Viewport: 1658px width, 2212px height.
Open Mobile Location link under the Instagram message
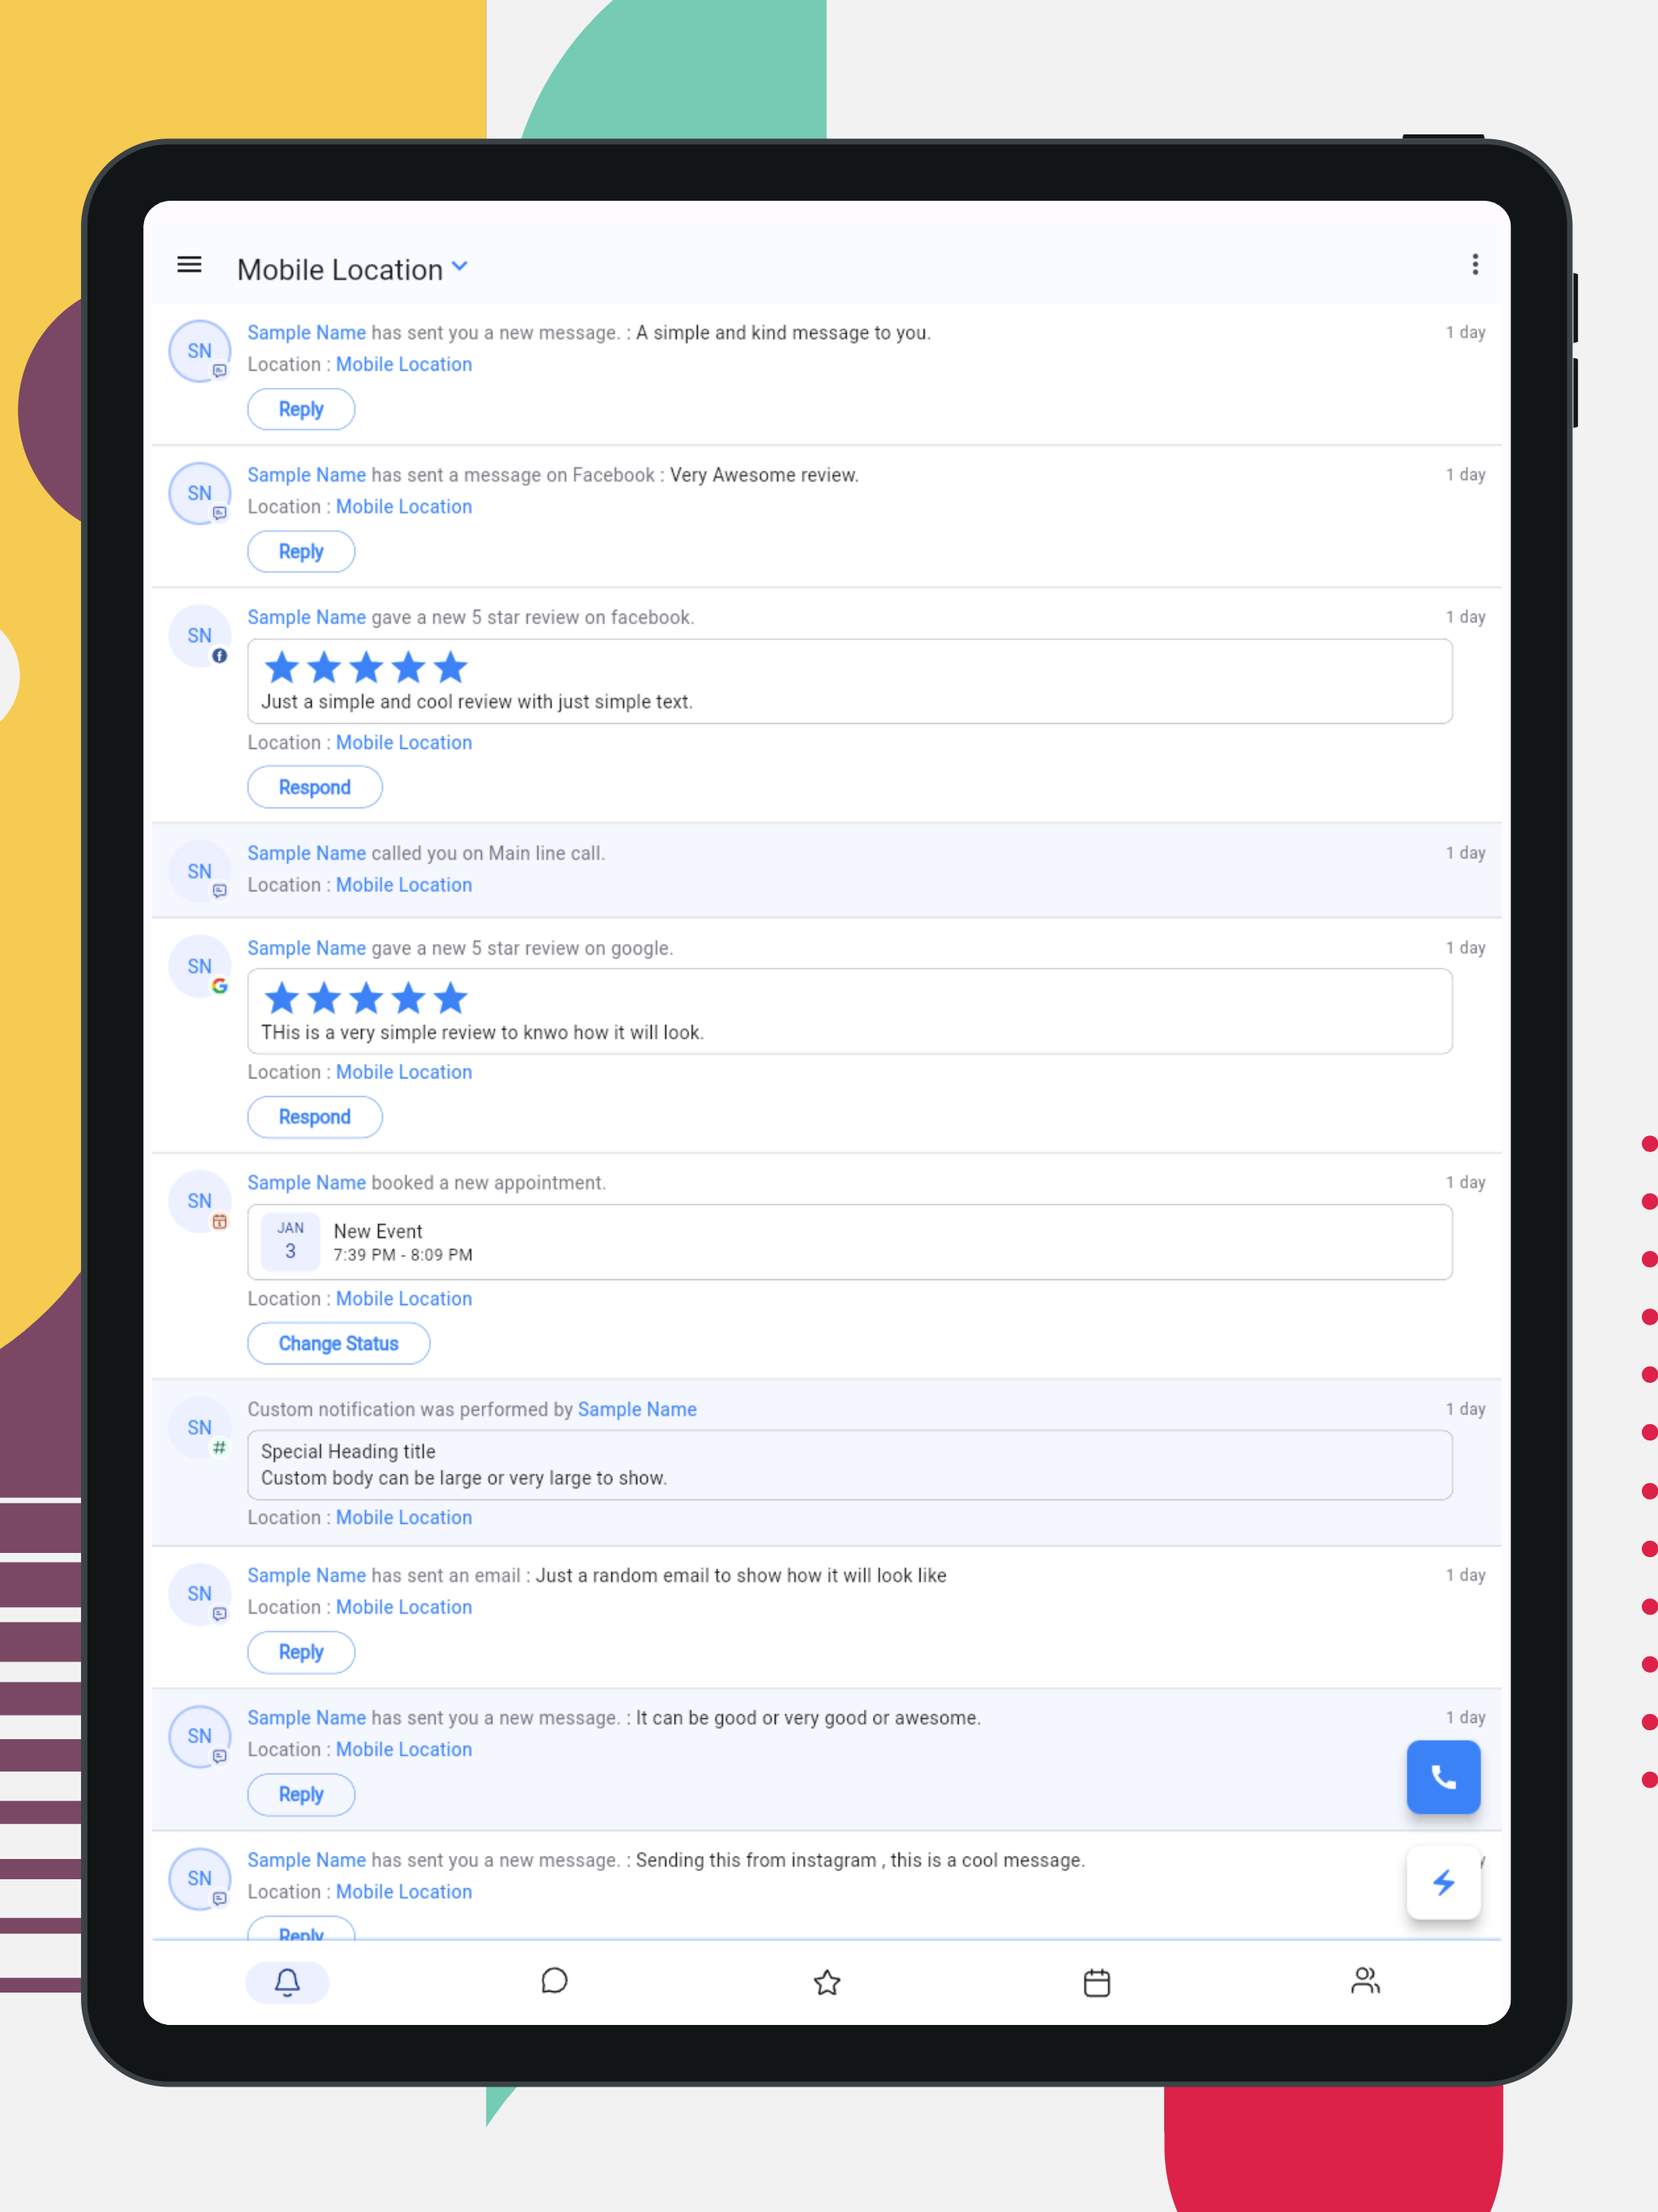404,1891
